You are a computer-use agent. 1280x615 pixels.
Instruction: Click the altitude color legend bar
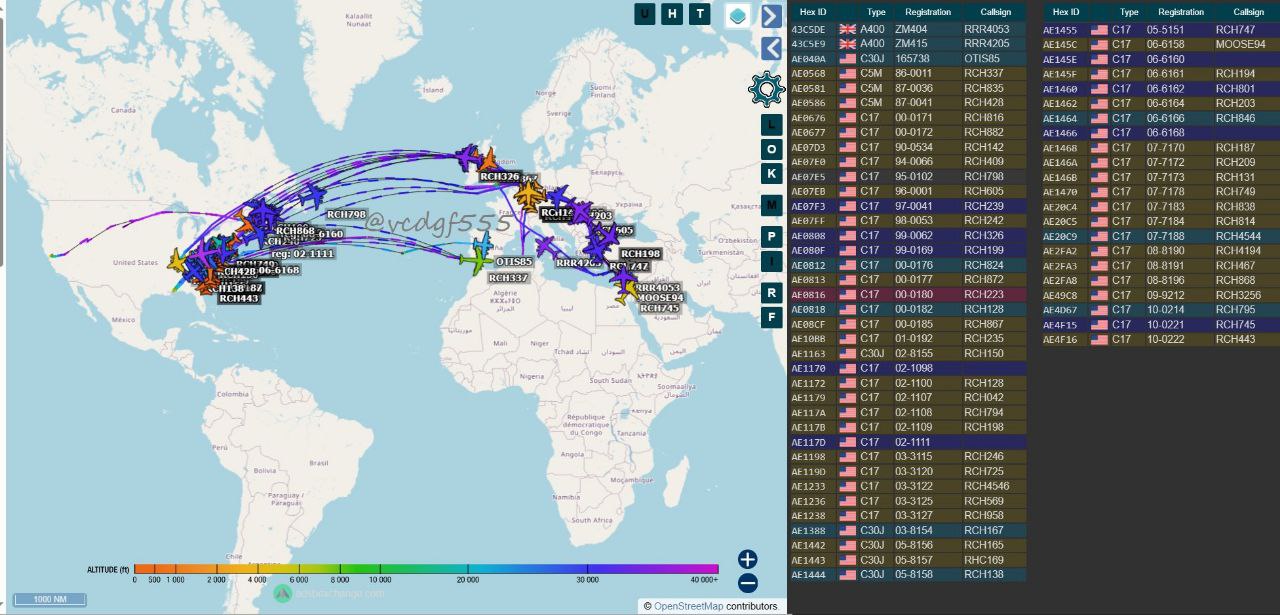coord(426,569)
